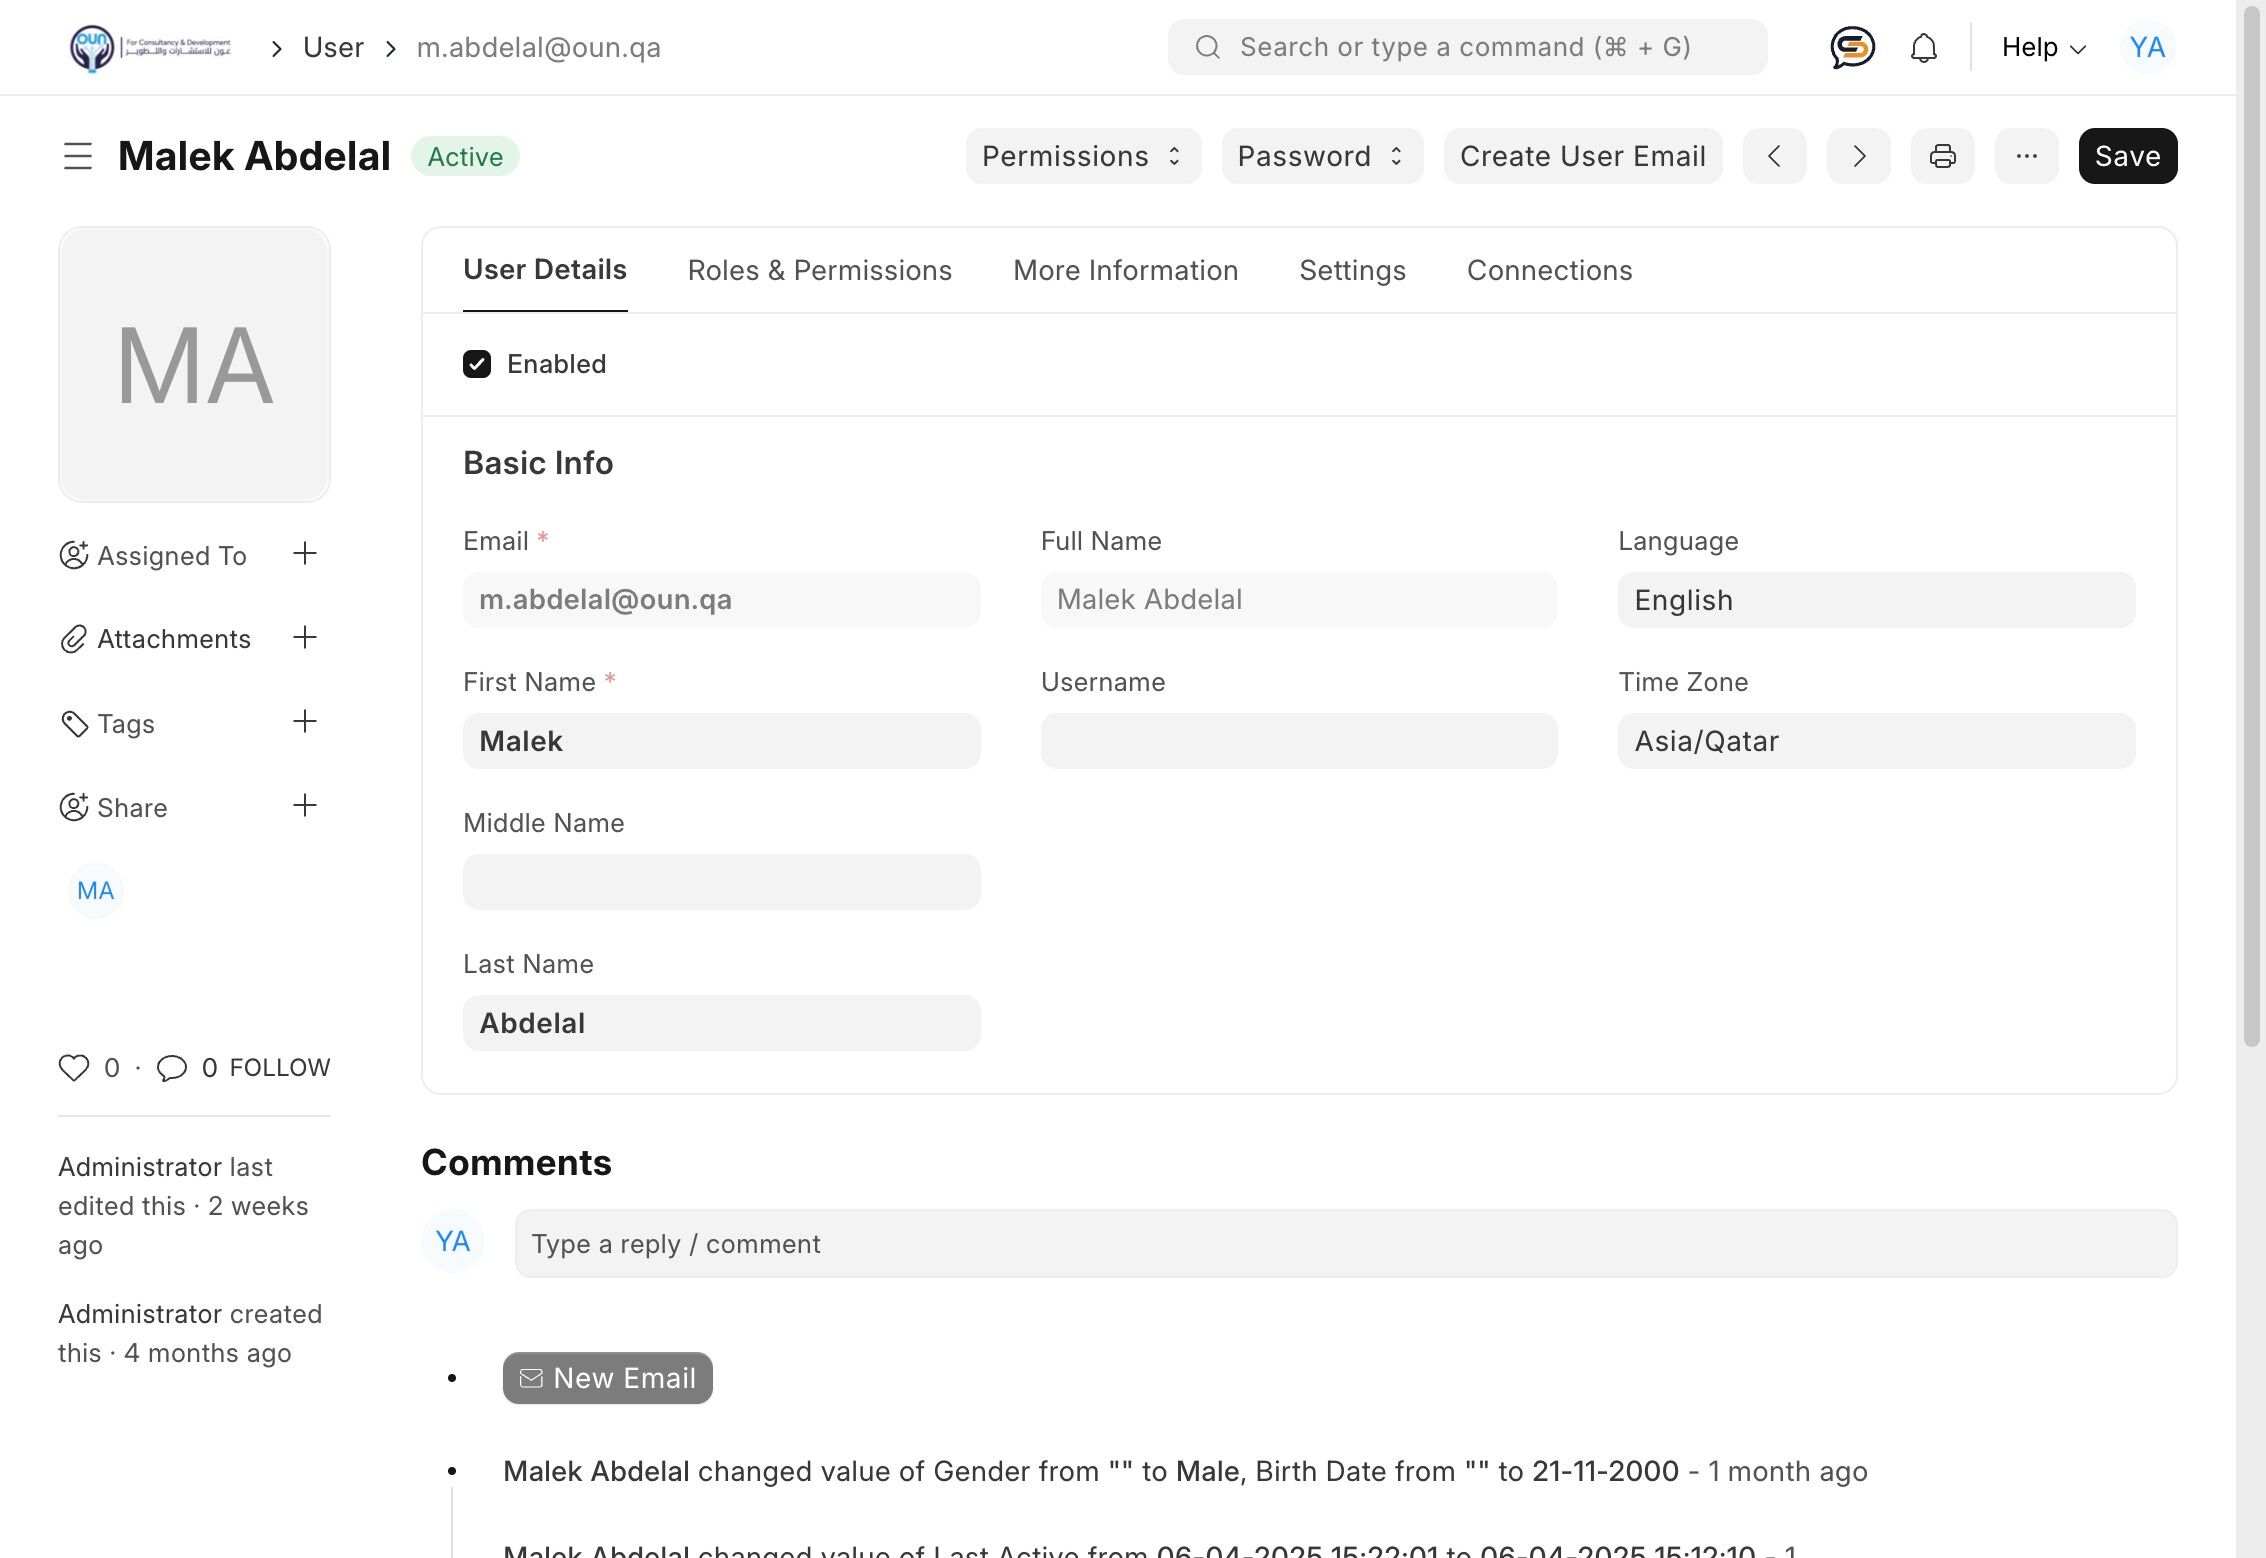Uncheck the Enabled checkbox
The image size is (2266, 1558).
click(x=477, y=364)
